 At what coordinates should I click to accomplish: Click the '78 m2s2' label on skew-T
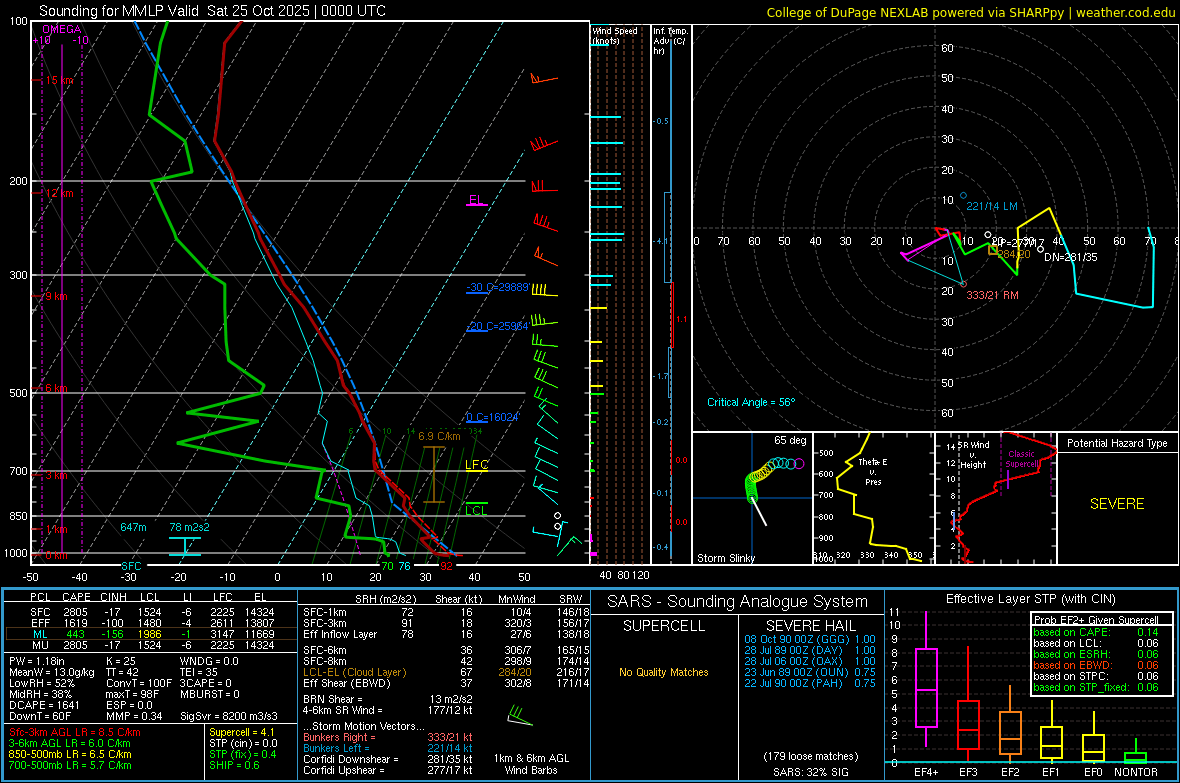[x=190, y=527]
